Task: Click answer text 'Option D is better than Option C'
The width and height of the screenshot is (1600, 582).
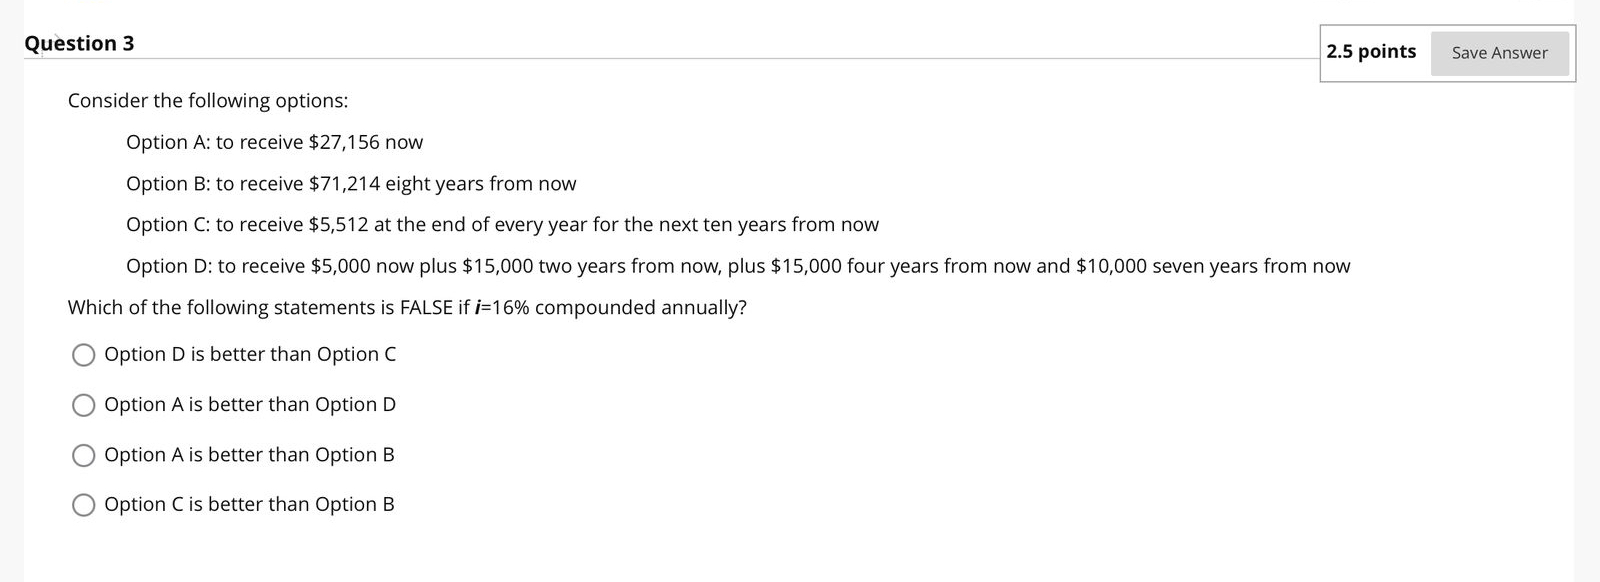Action: click(250, 354)
